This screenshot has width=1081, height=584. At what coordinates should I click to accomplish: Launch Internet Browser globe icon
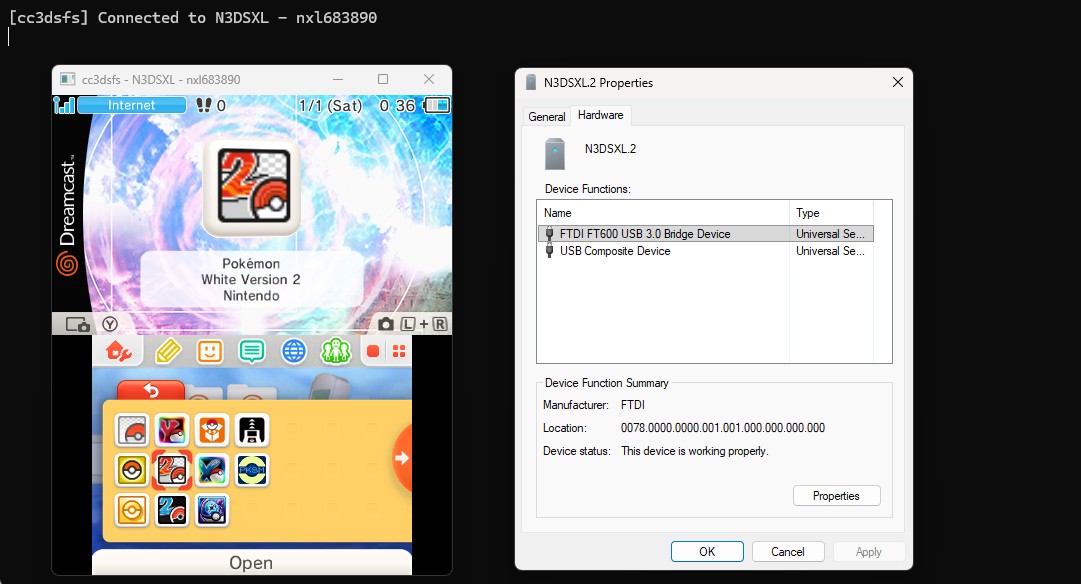coord(294,352)
